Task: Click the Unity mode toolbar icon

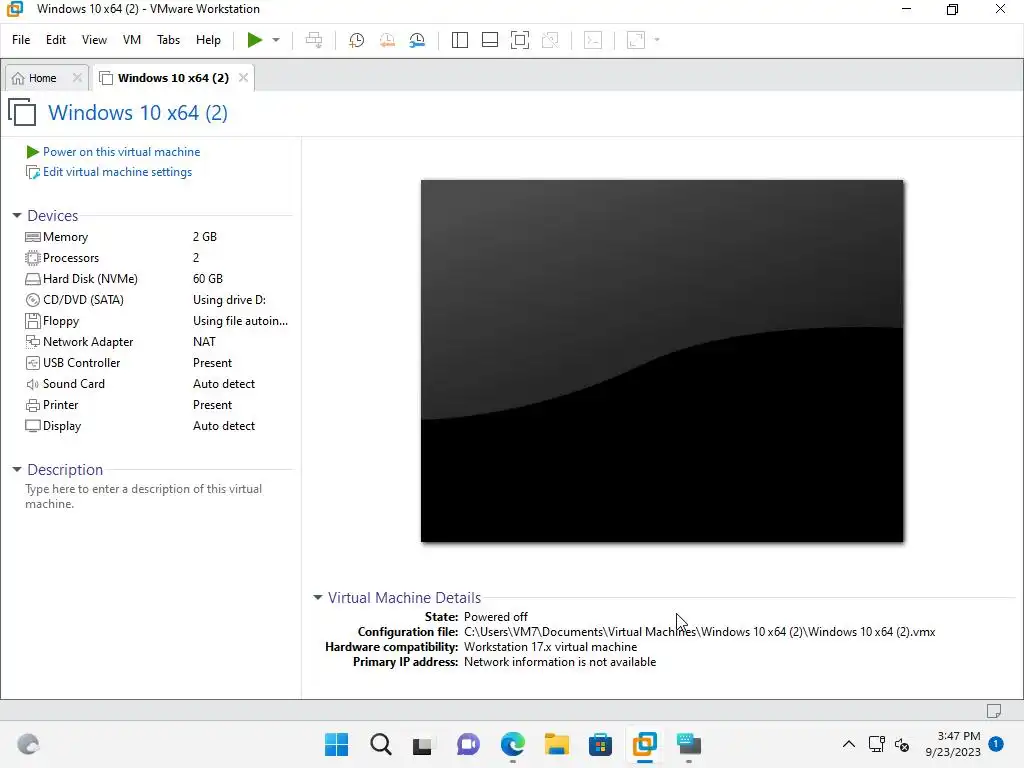Action: click(x=551, y=40)
